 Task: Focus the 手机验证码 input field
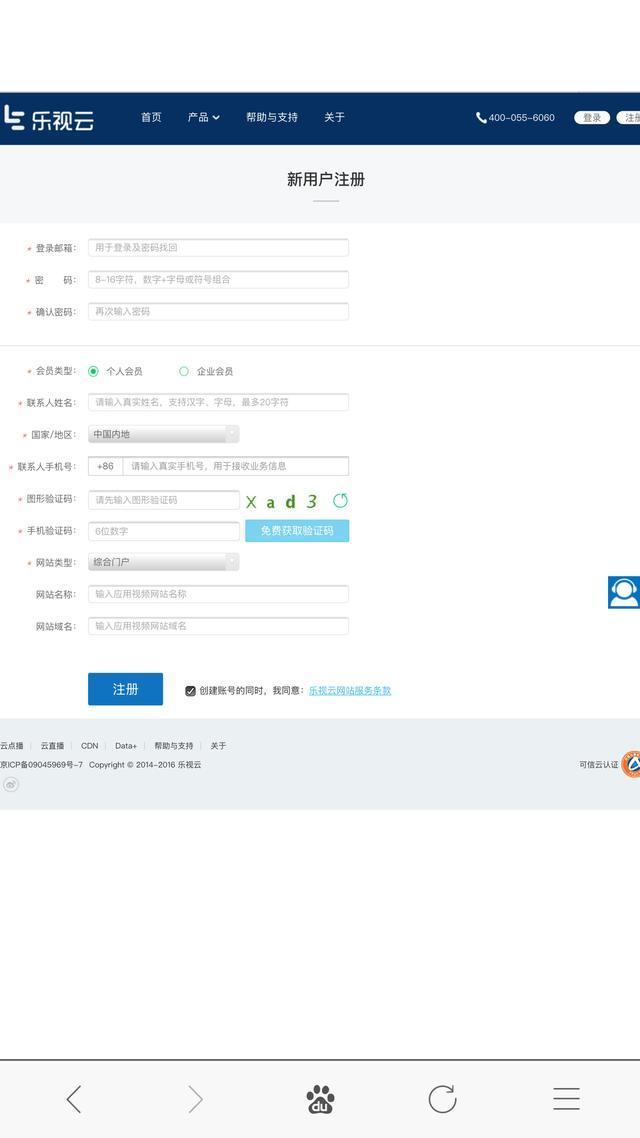coord(164,531)
